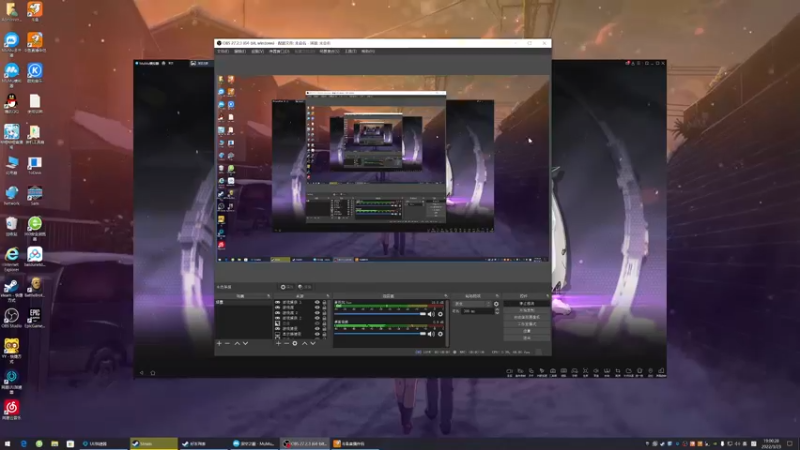Open the QQ penguin desktop icon
This screenshot has height=450, width=800.
(11, 104)
